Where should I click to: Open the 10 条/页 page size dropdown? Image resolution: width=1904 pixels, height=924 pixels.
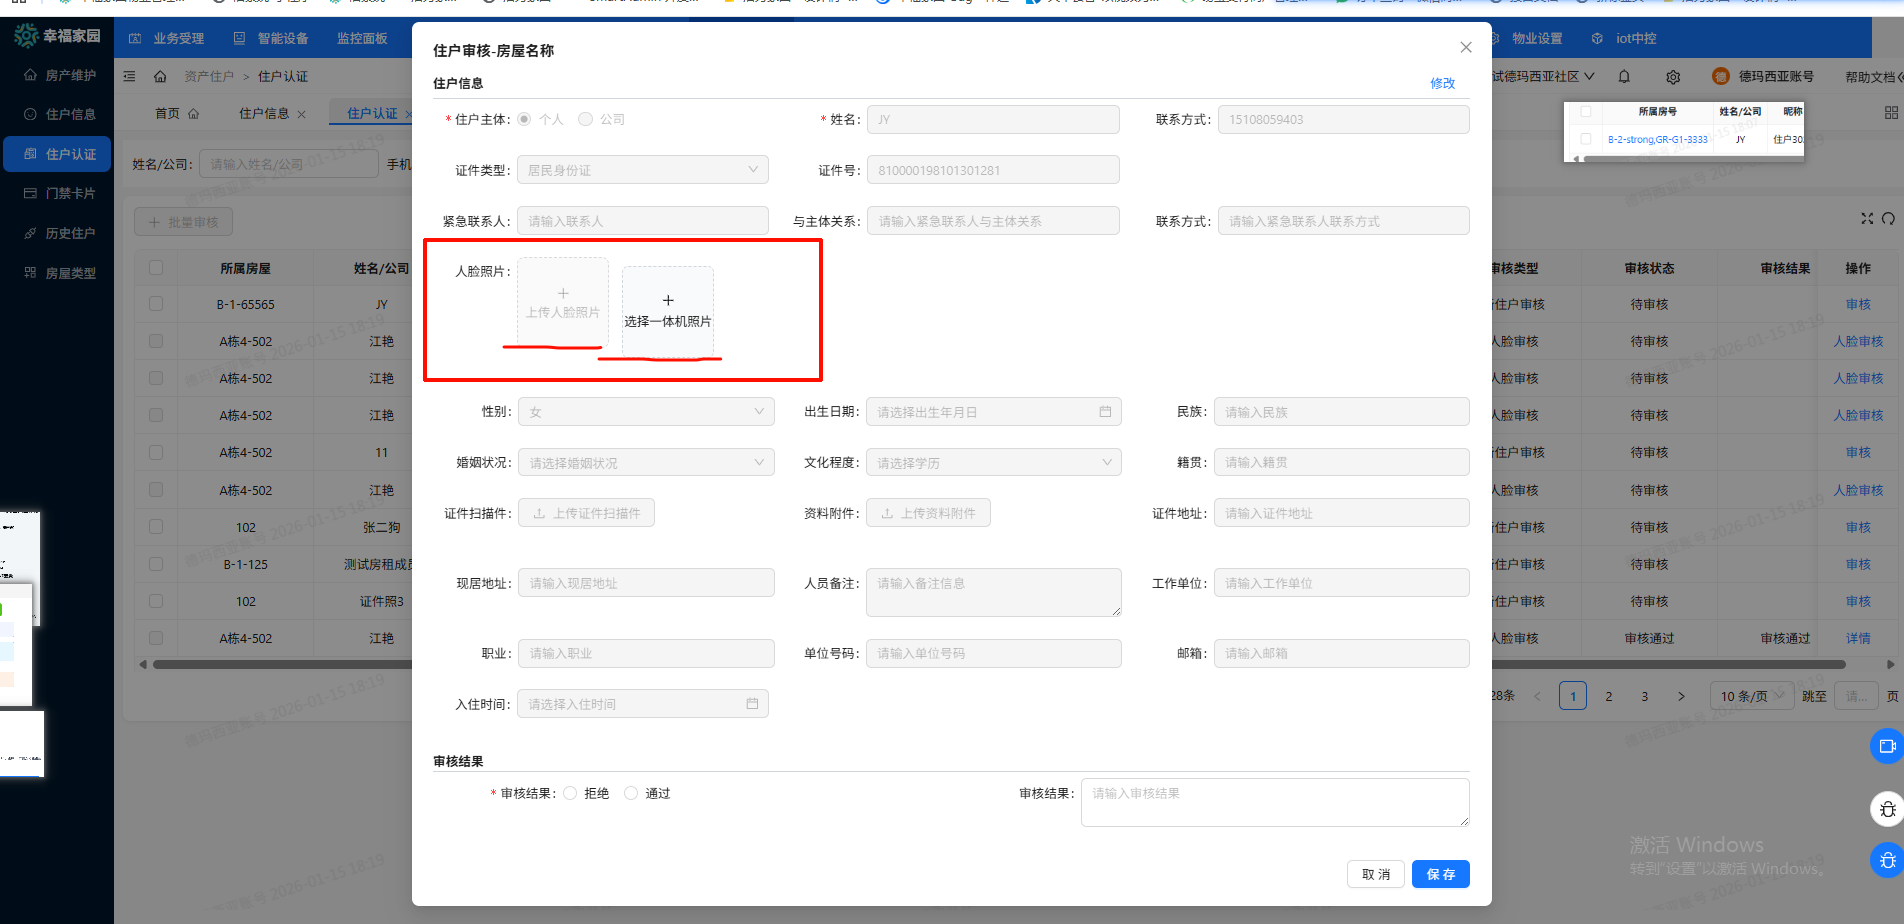point(1751,696)
